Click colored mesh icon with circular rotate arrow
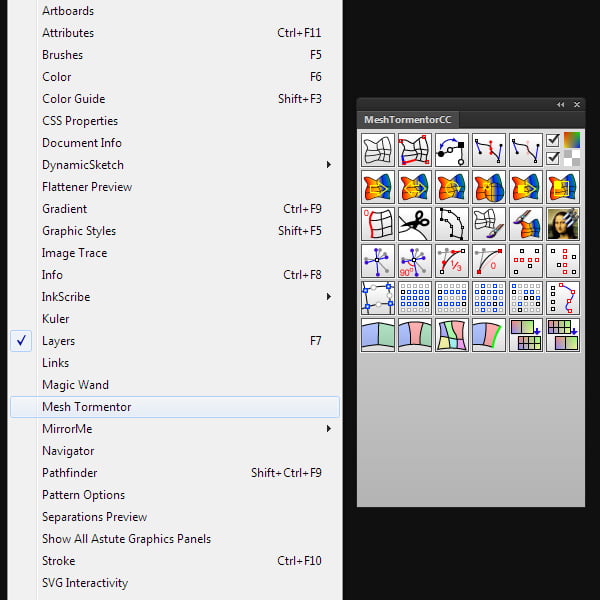Screen dimensions: 600x600 pyautogui.click(x=452, y=187)
